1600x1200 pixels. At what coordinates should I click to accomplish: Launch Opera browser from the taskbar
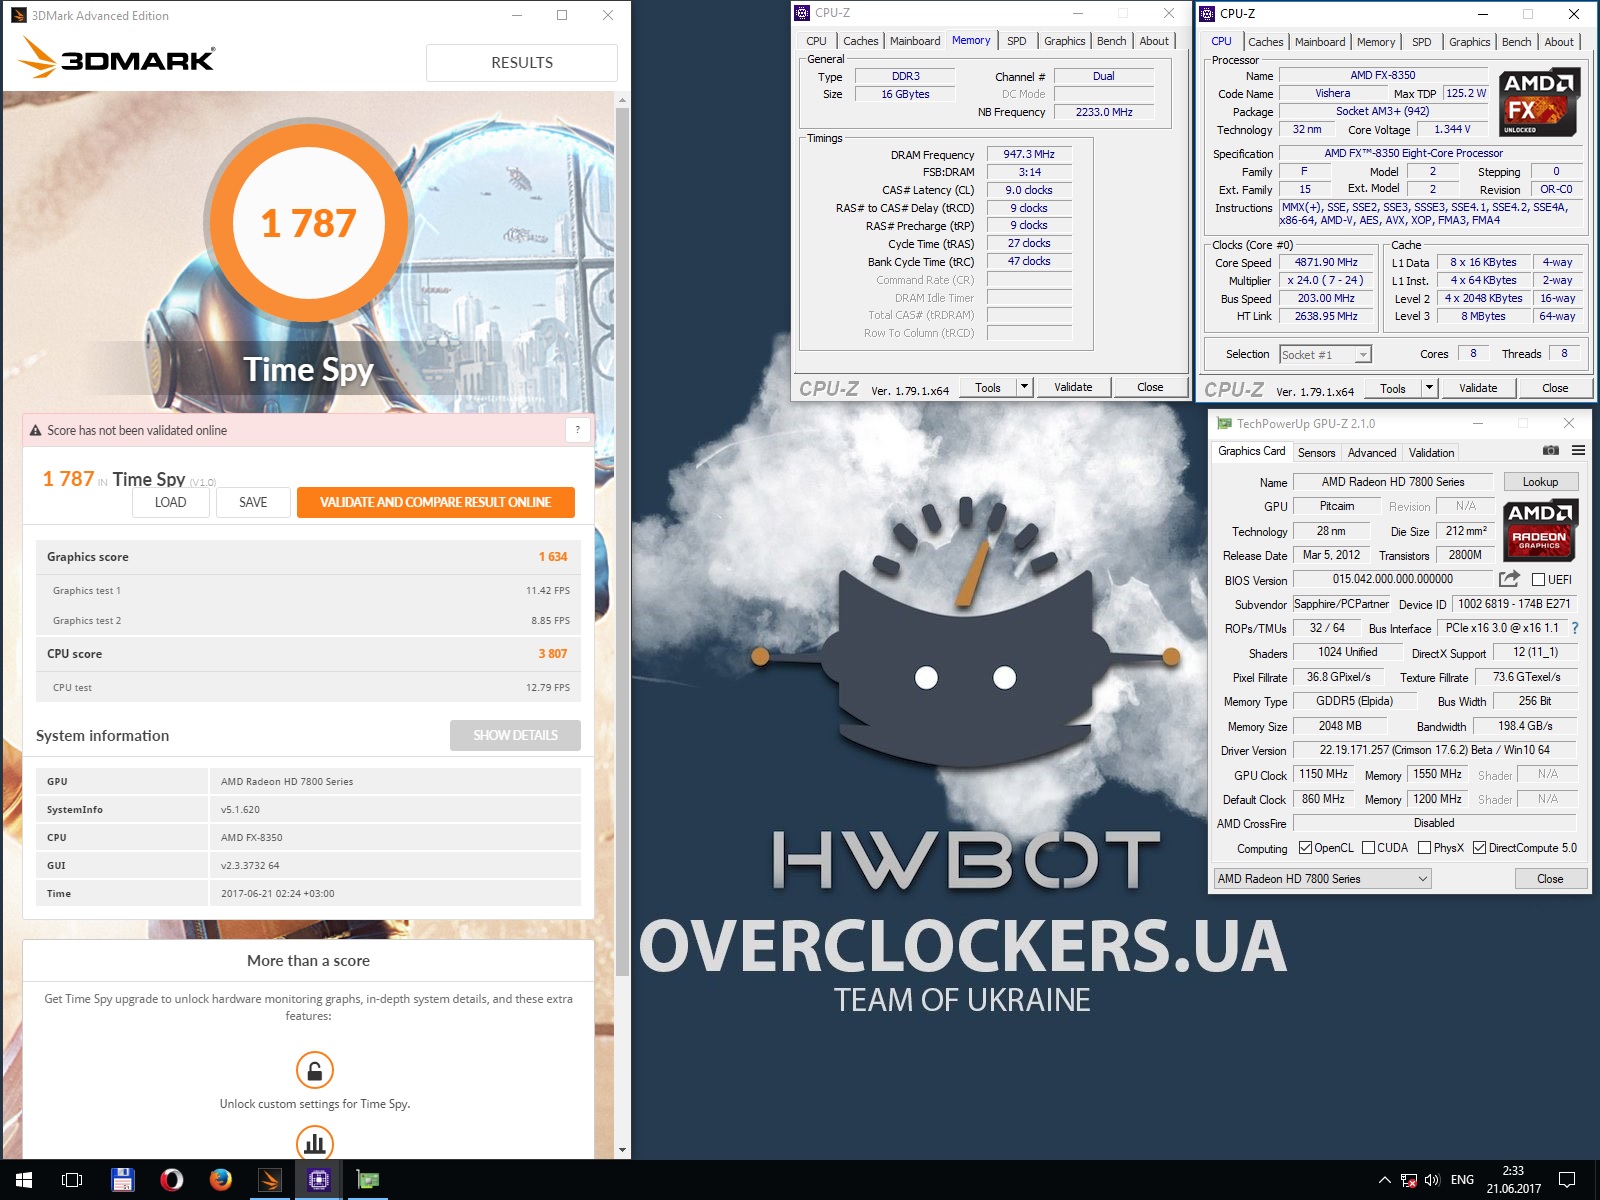(x=172, y=1180)
